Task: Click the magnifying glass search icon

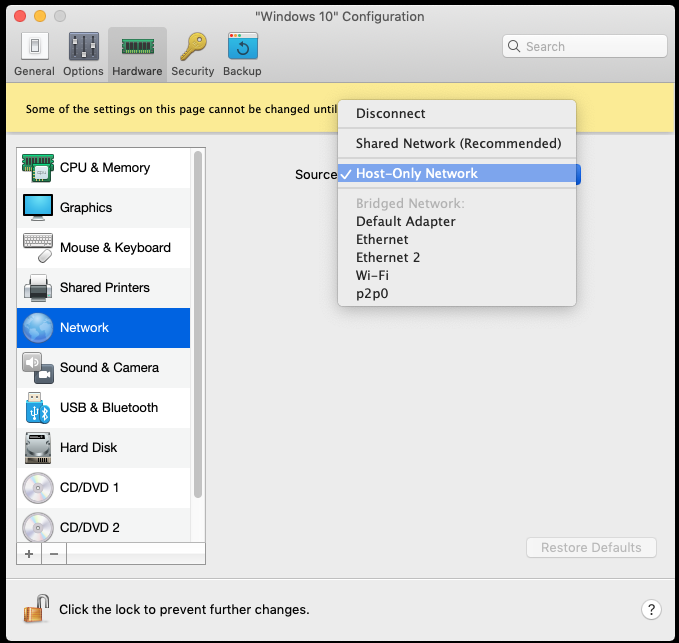Action: (x=514, y=46)
